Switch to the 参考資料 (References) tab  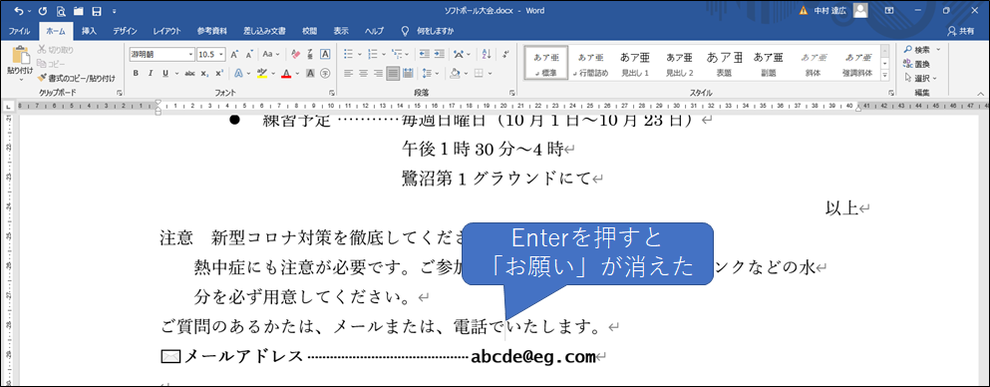(212, 31)
